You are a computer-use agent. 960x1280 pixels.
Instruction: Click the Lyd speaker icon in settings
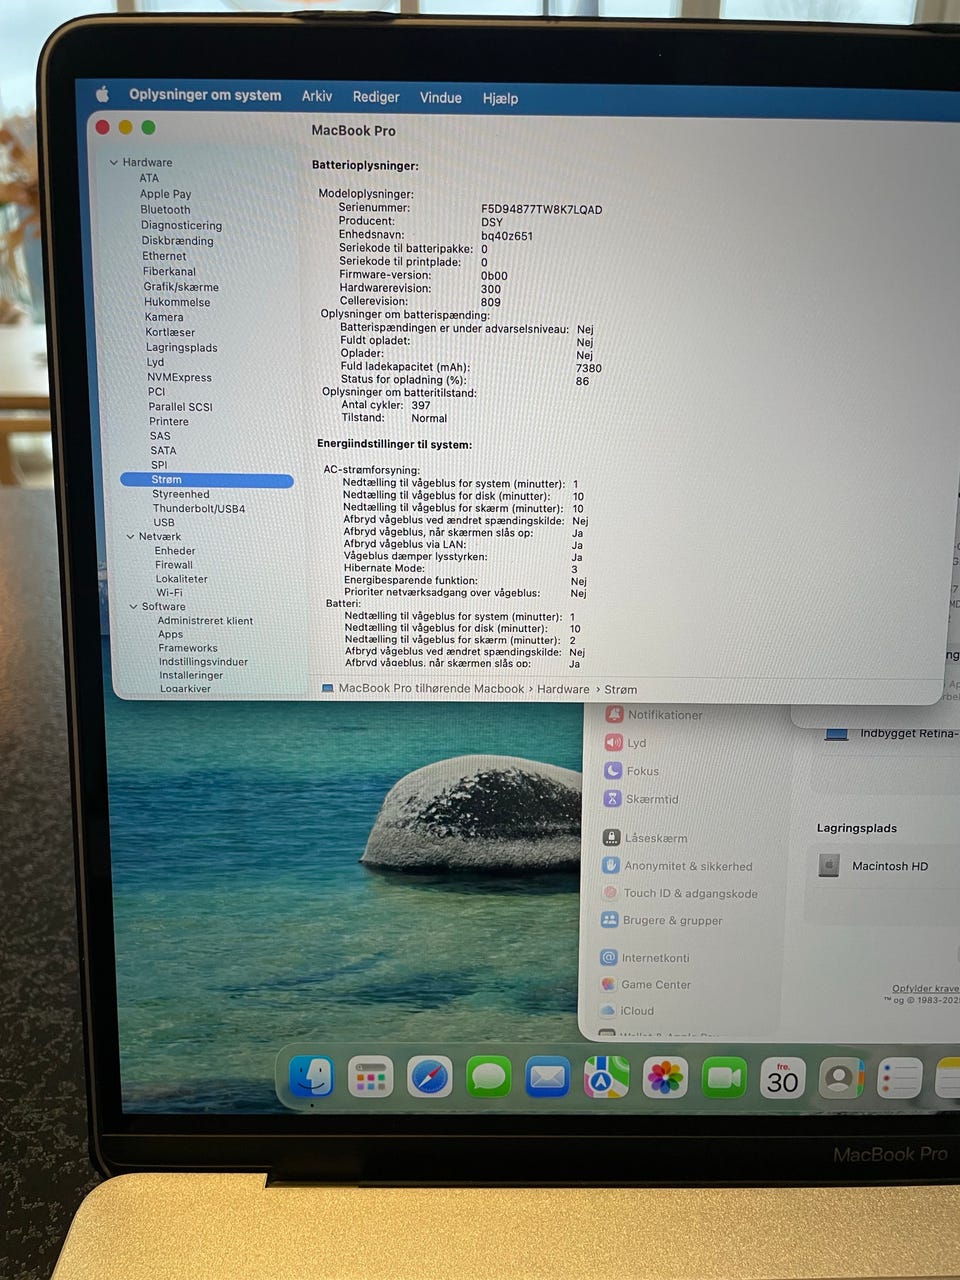click(613, 742)
